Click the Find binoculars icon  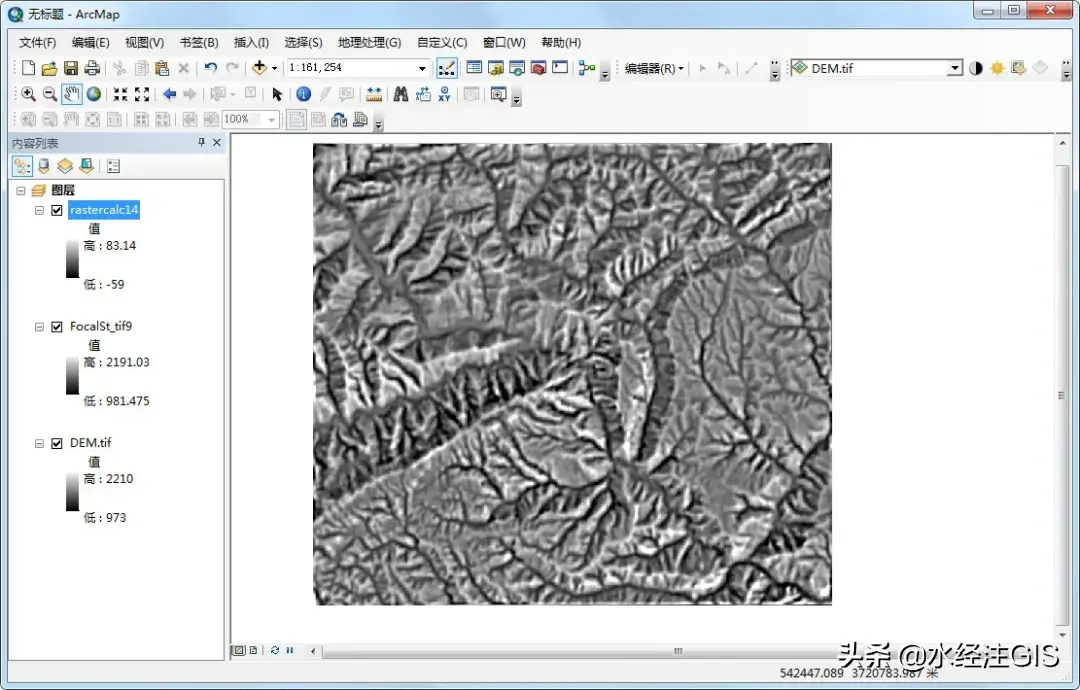coord(400,94)
